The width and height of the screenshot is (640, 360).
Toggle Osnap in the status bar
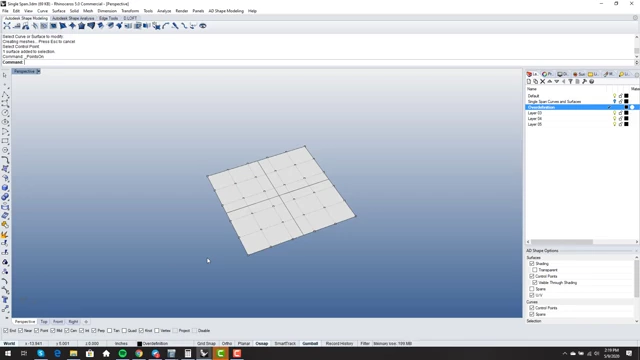coord(262,344)
